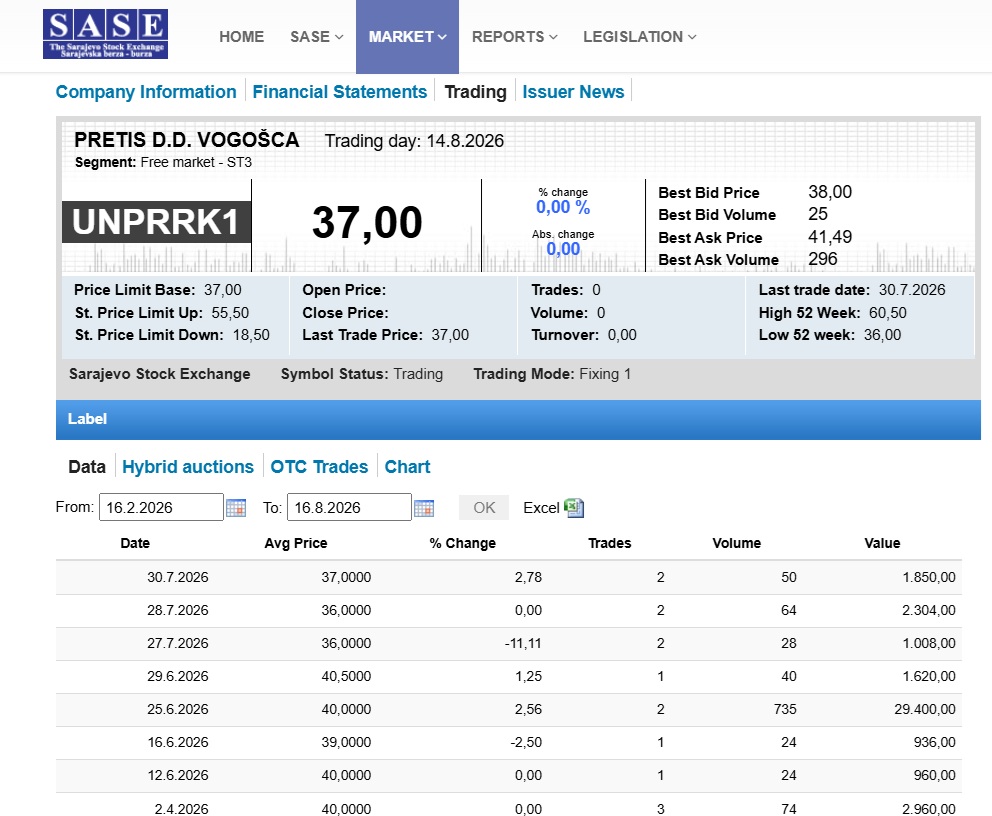Open the Hybrid auctions sub-tab
Screen dimensions: 992x816
[188, 467]
